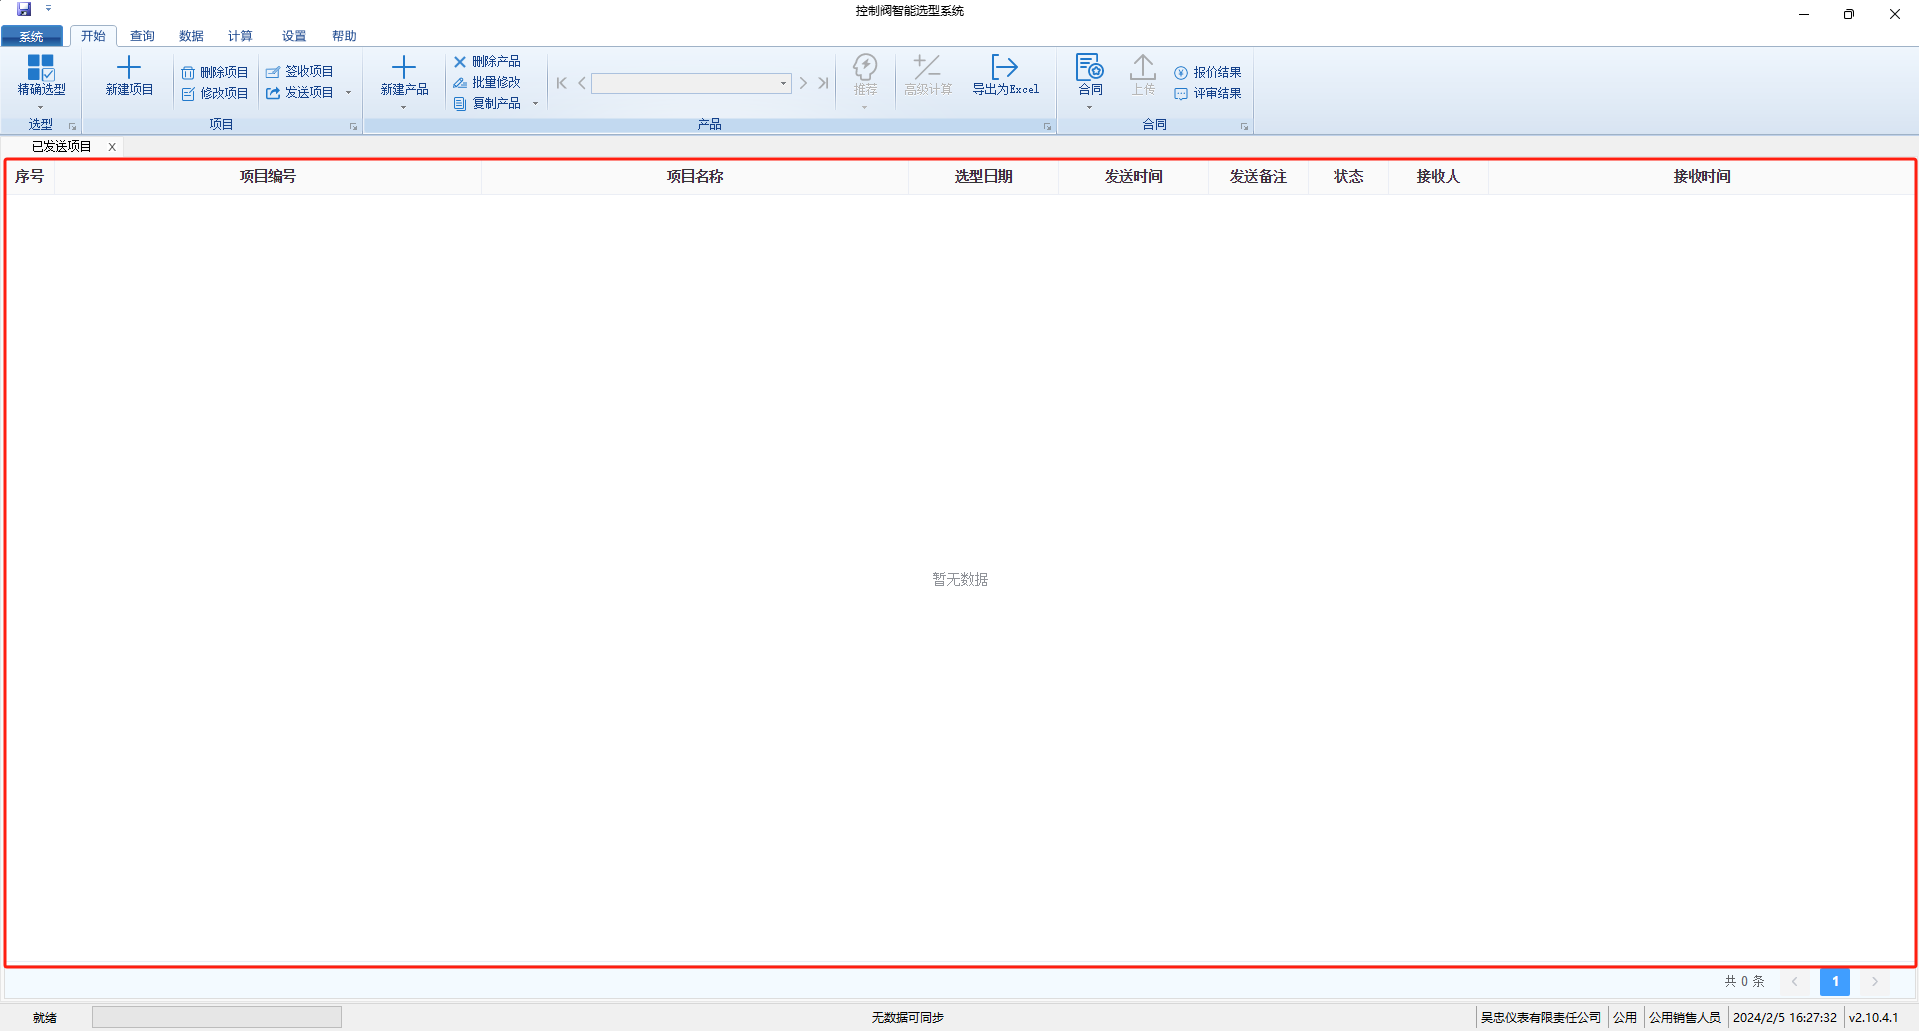Close the 已发送项目 tab

(112, 147)
